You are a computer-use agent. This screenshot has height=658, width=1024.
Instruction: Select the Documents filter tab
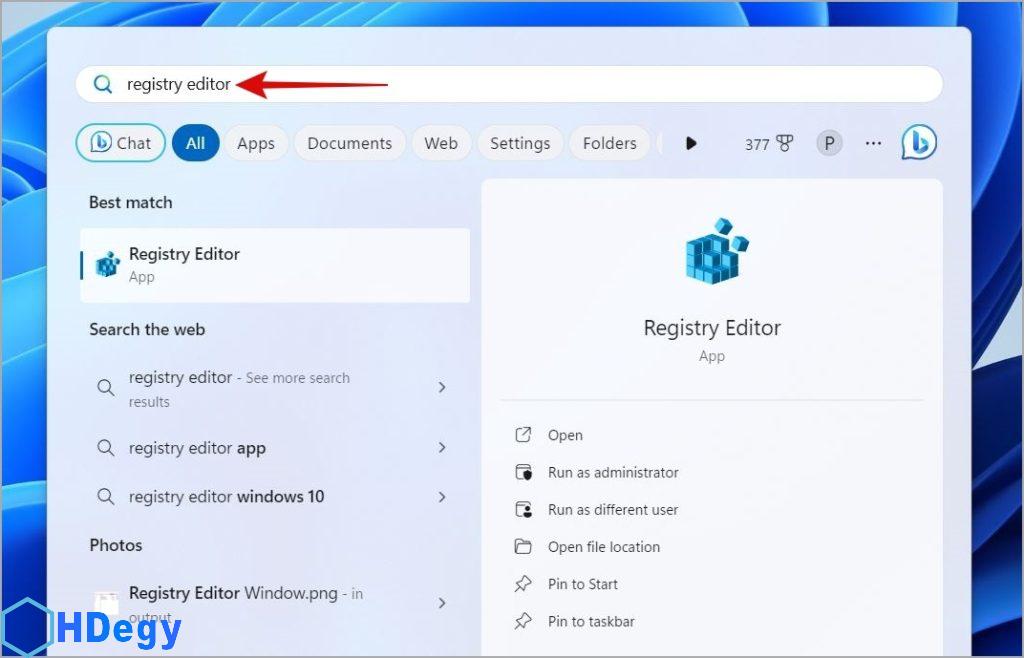[349, 143]
